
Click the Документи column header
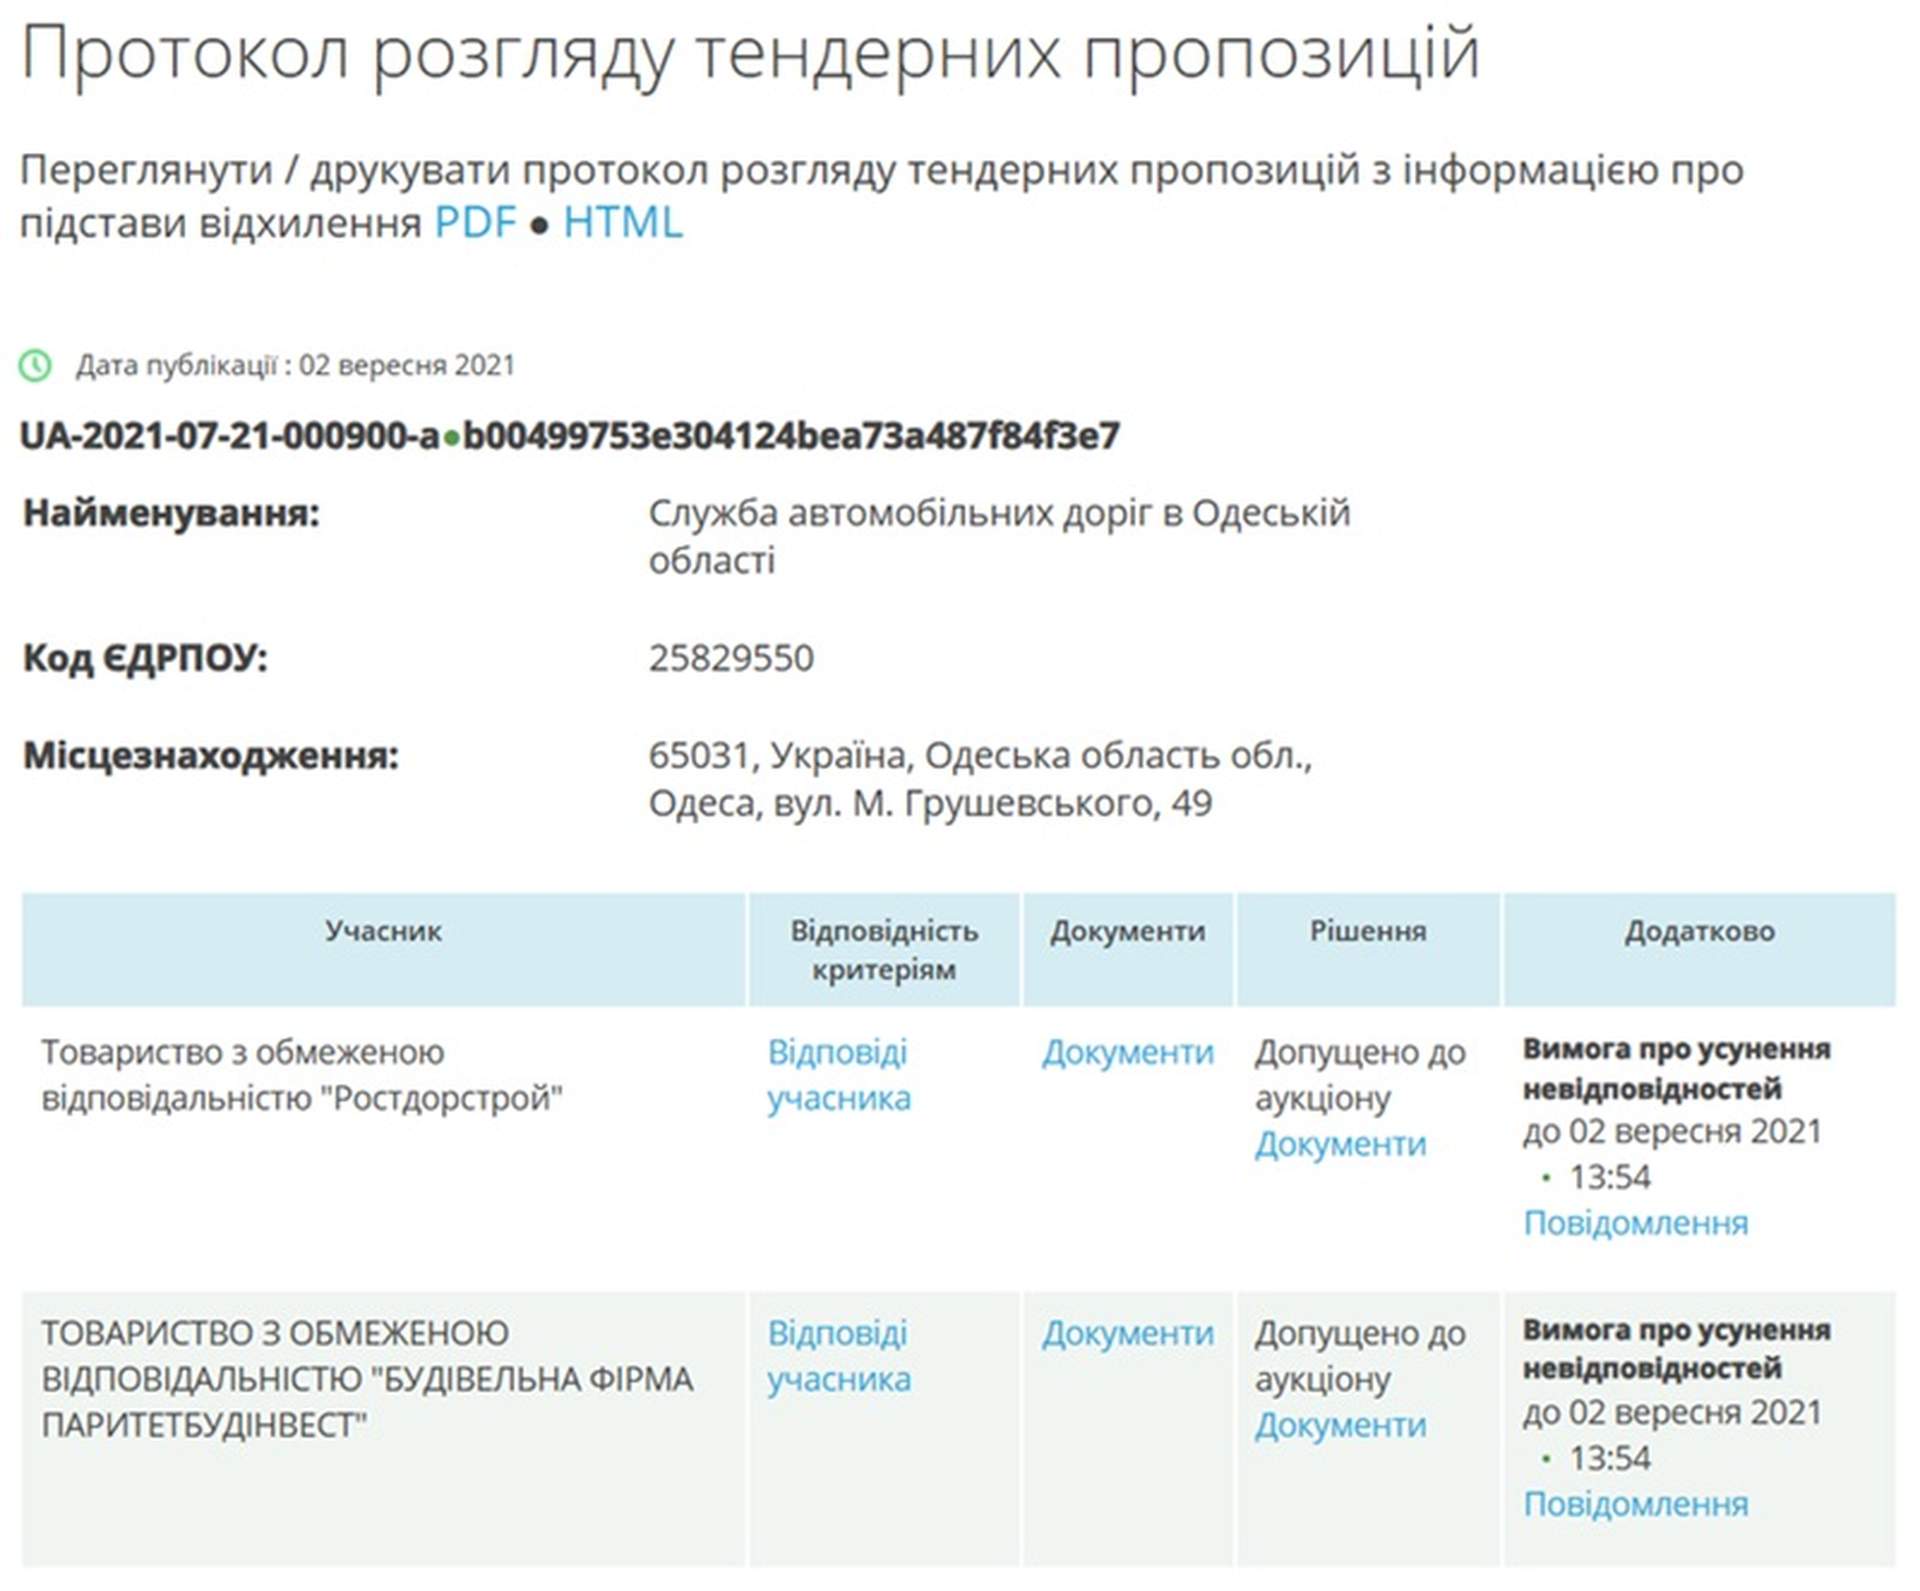coord(1128,933)
